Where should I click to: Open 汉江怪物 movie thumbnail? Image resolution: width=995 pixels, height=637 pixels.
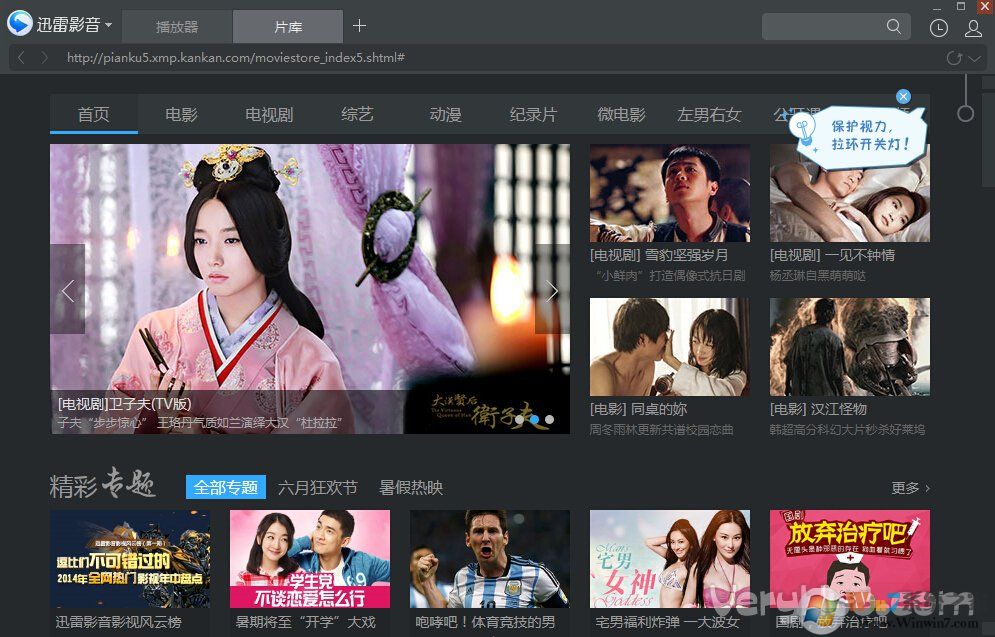(850, 347)
